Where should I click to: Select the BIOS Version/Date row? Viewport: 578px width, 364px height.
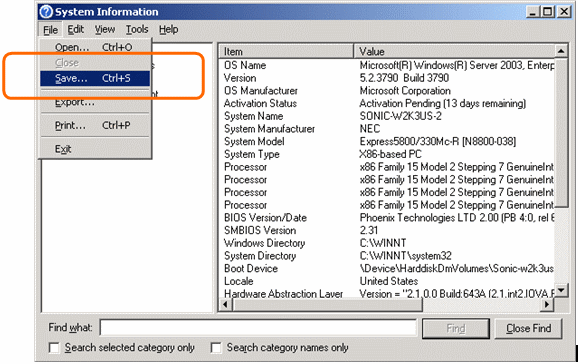[x=387, y=218]
